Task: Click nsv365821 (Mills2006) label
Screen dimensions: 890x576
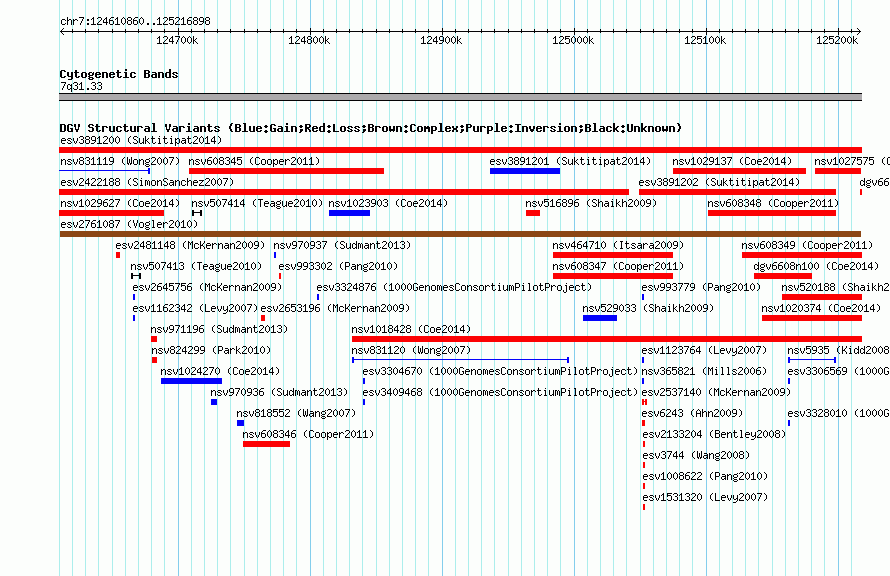Action: [704, 371]
